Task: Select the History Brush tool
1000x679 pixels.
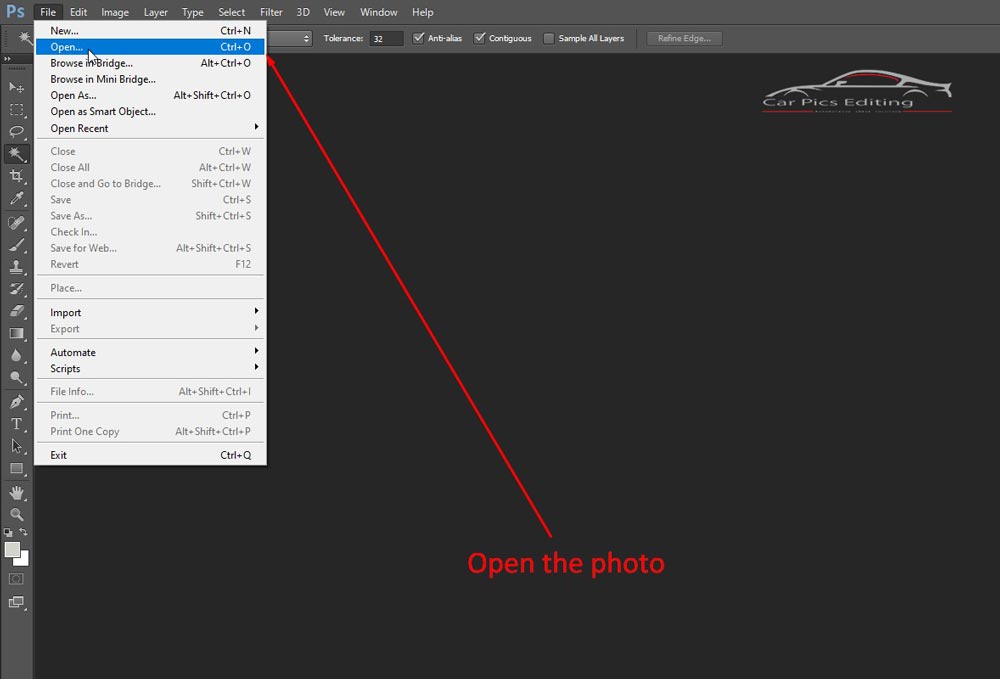Action: click(16, 289)
